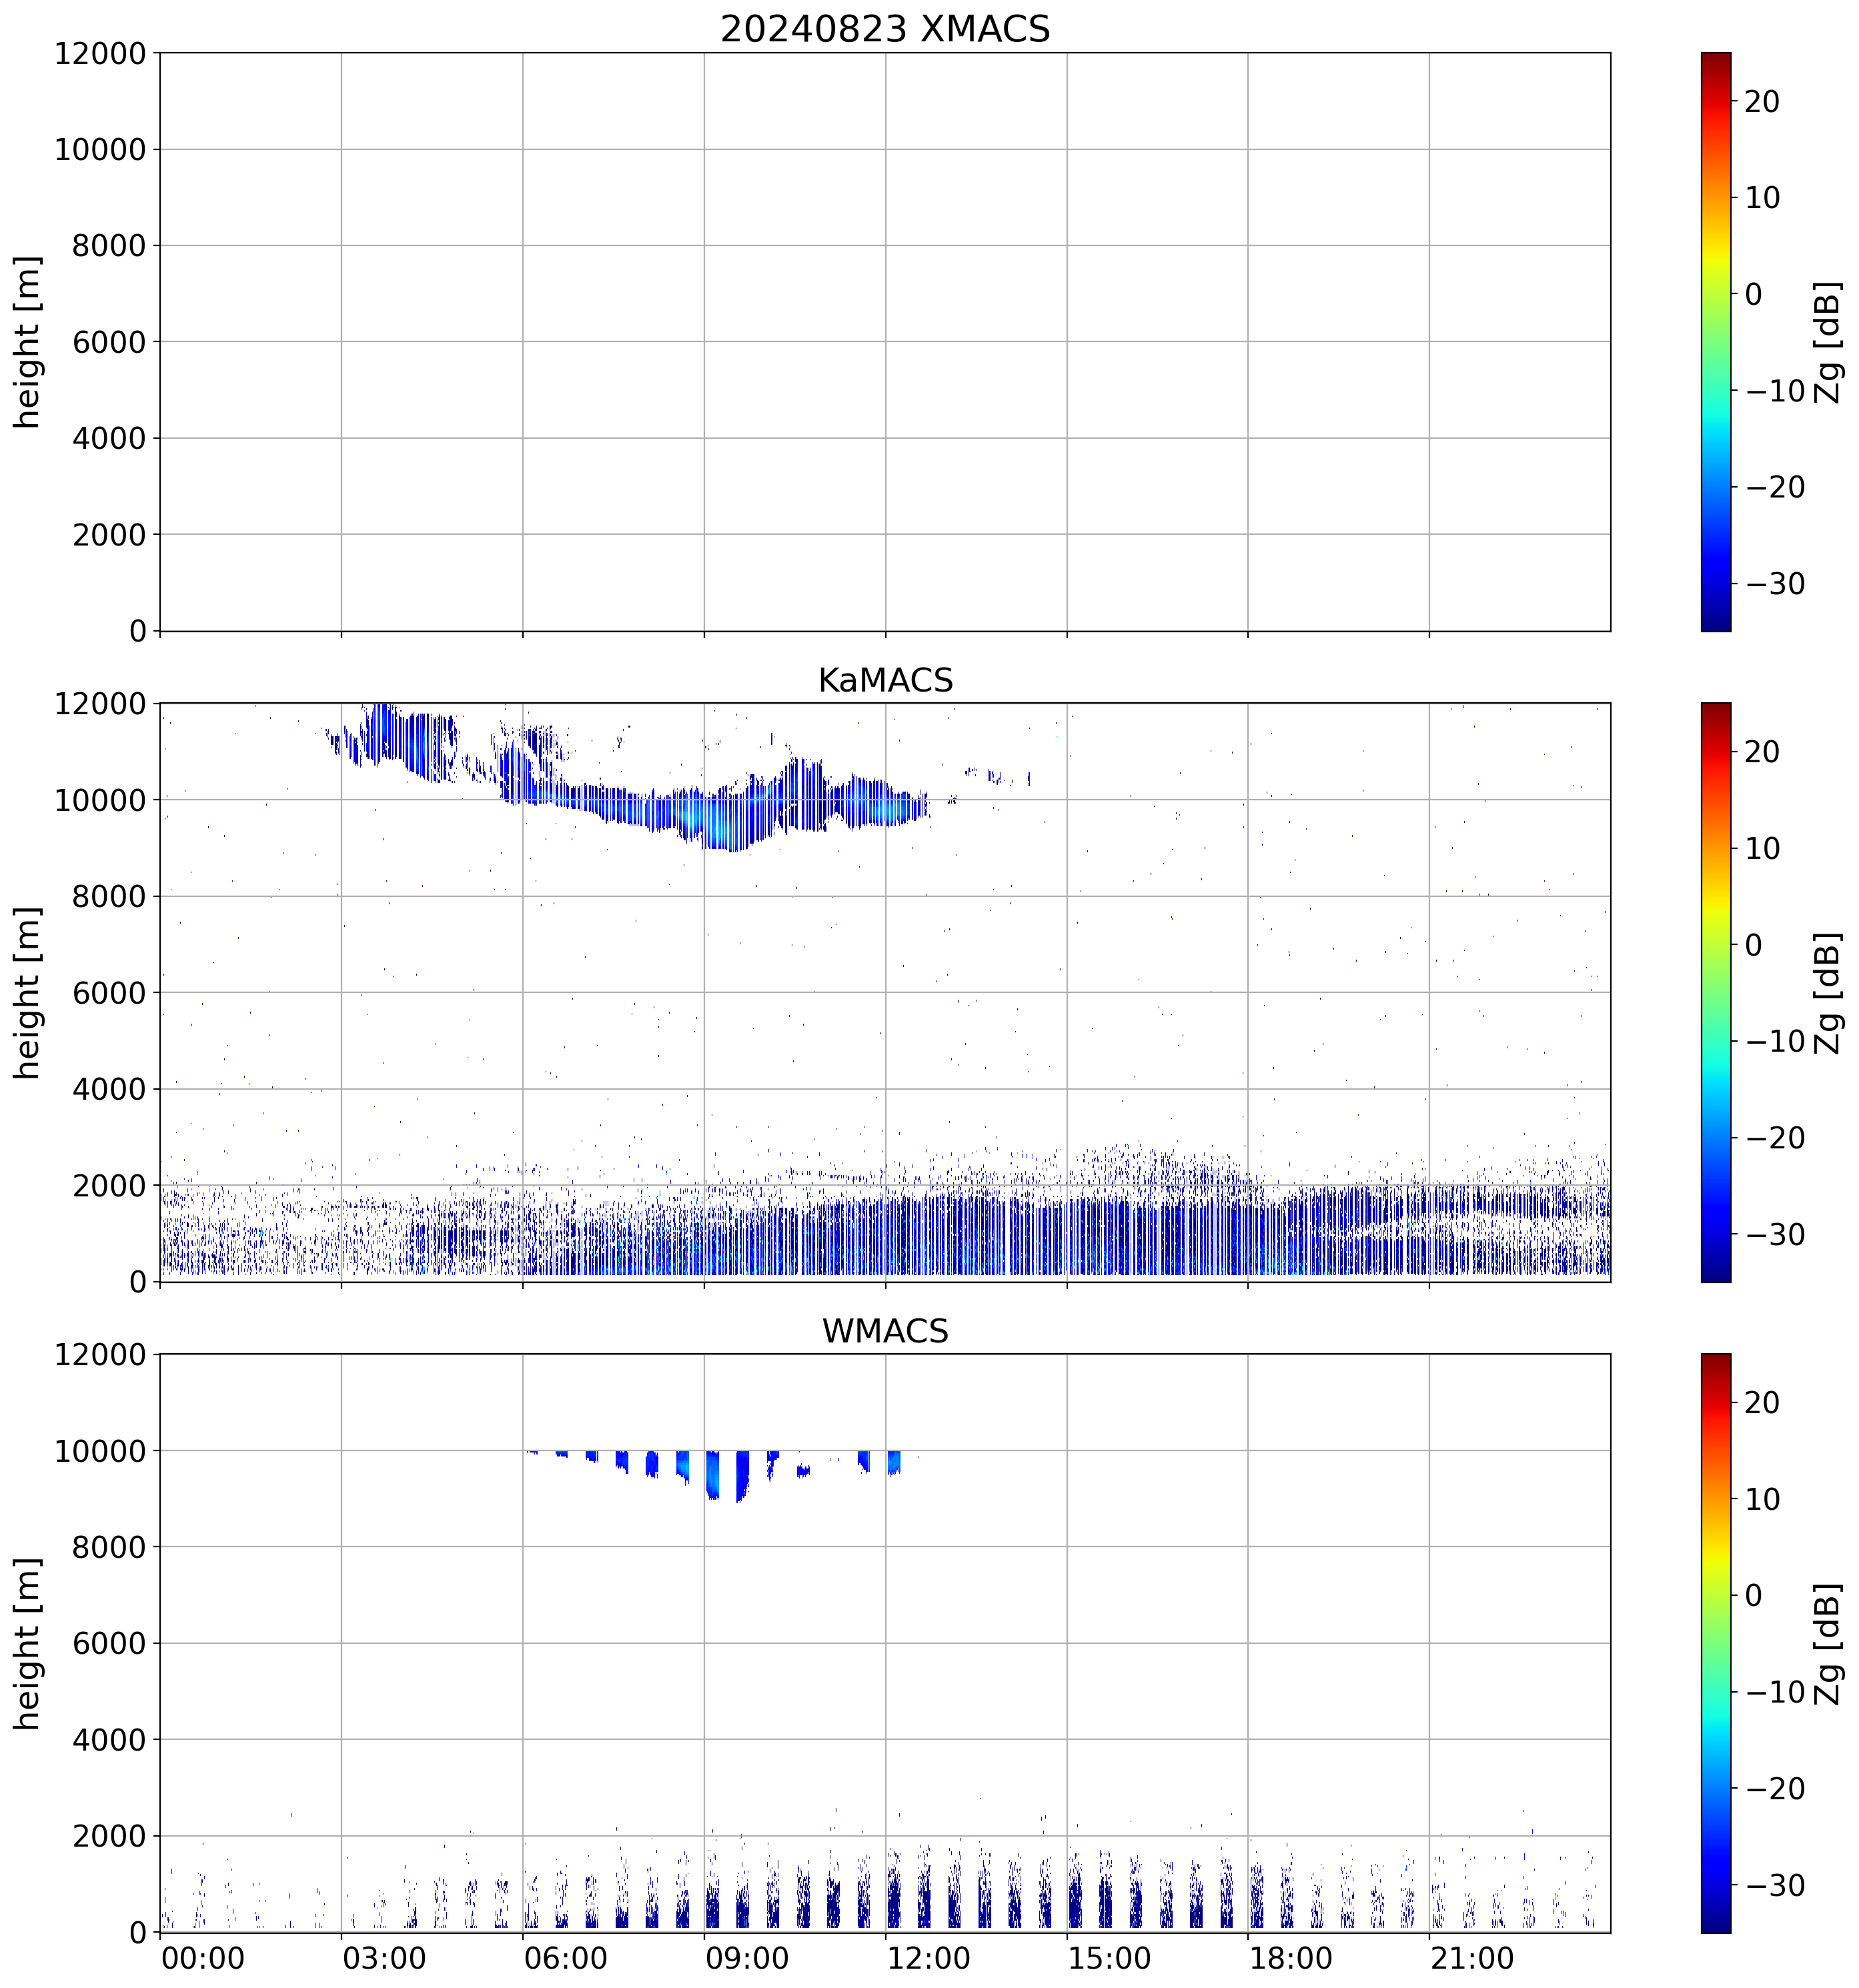Screen dimensions: 1859x1988
Task: Click the 03:00 time axis label
Action: pyautogui.click(x=384, y=1958)
